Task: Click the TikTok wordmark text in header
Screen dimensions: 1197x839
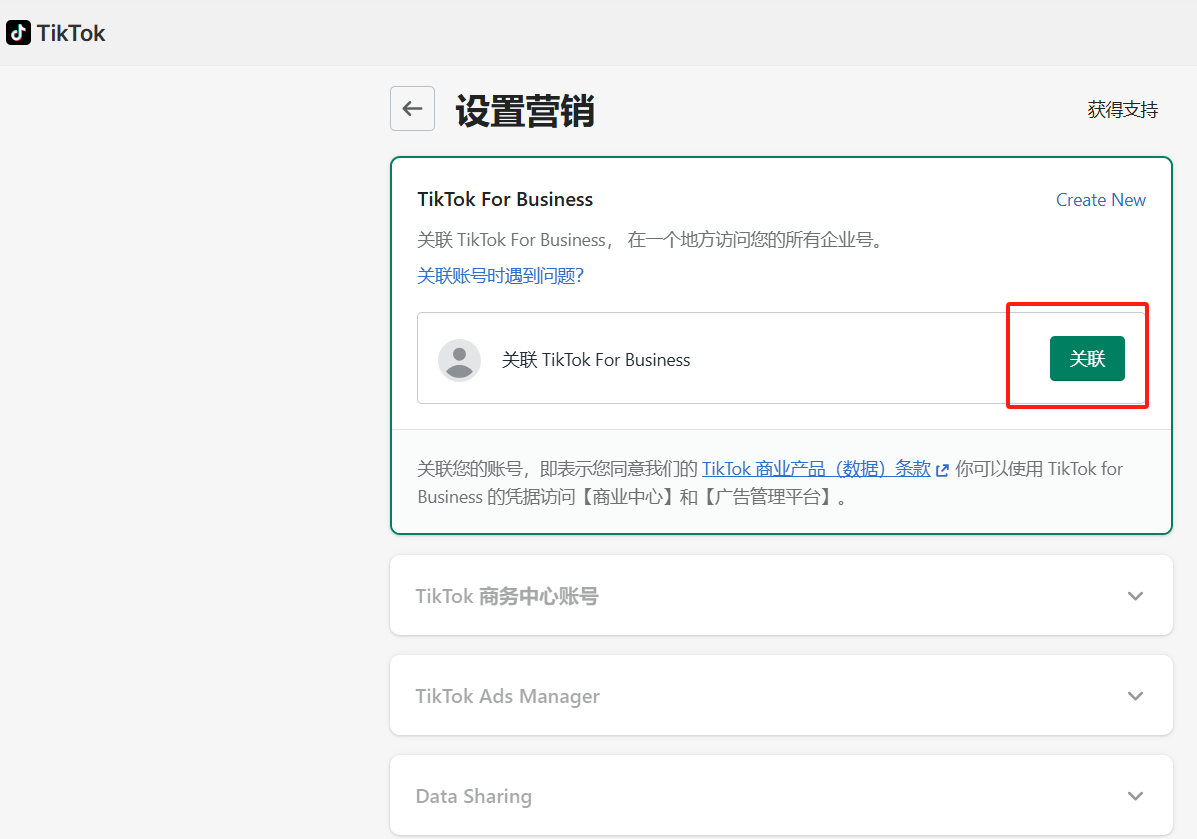Action: click(x=71, y=33)
